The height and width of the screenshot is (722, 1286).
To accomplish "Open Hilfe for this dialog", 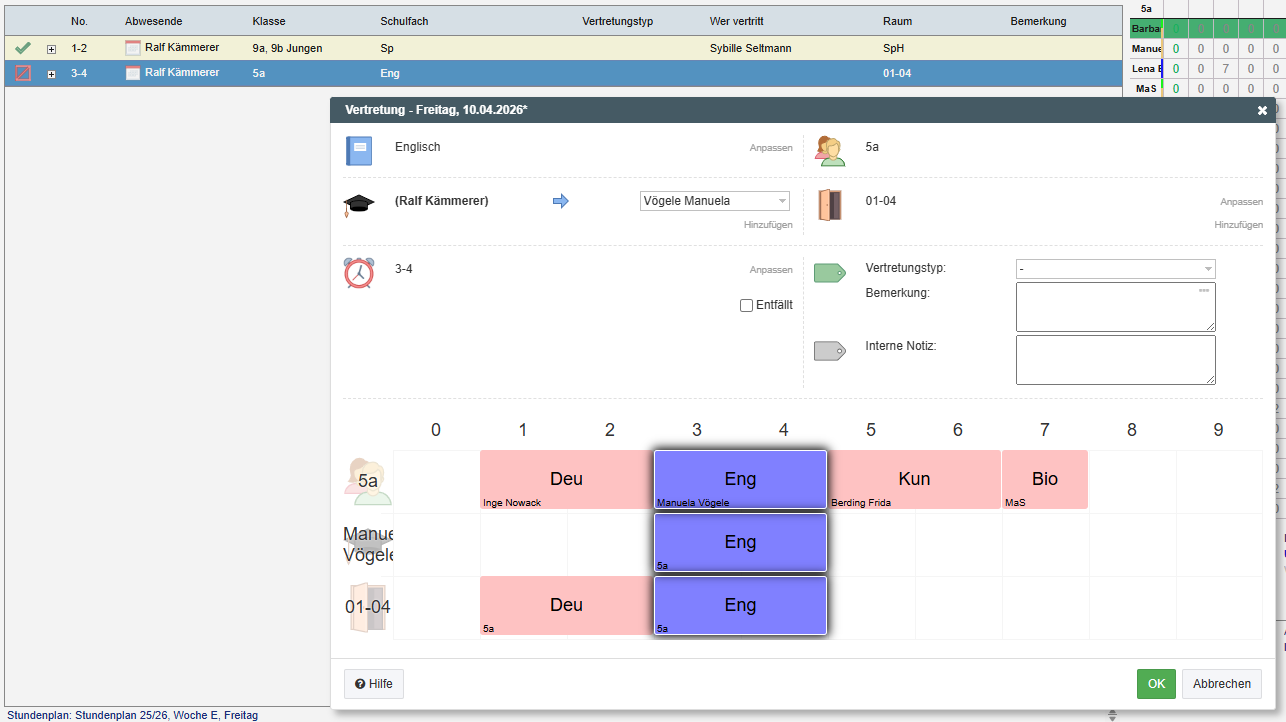I will (x=374, y=684).
